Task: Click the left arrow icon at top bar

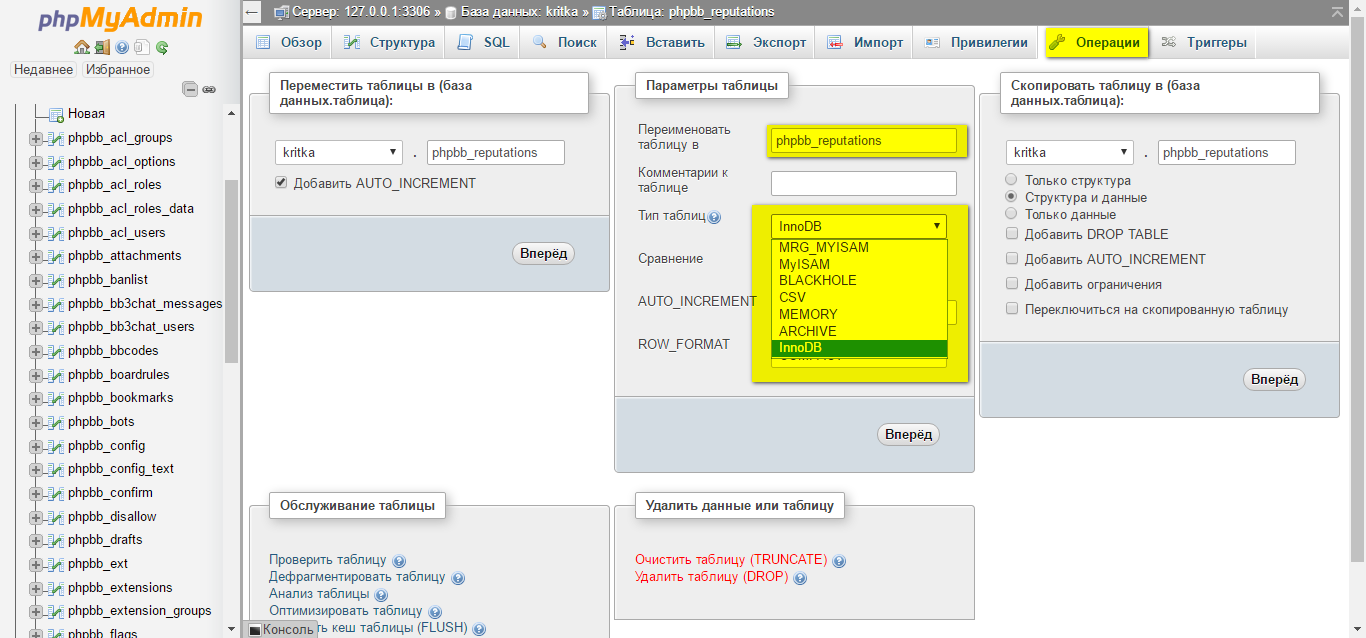Action: point(252,12)
